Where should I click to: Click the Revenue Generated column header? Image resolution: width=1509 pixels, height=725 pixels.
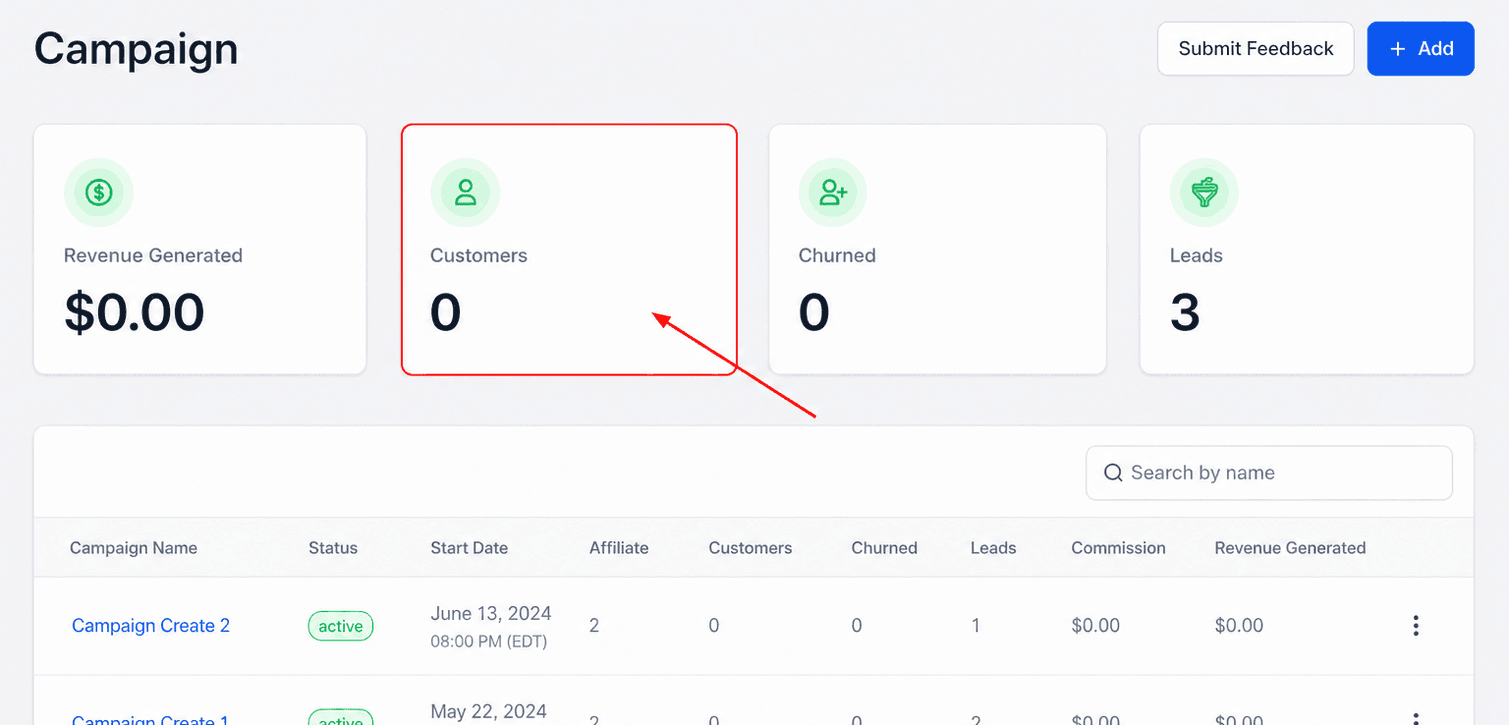click(x=1290, y=548)
